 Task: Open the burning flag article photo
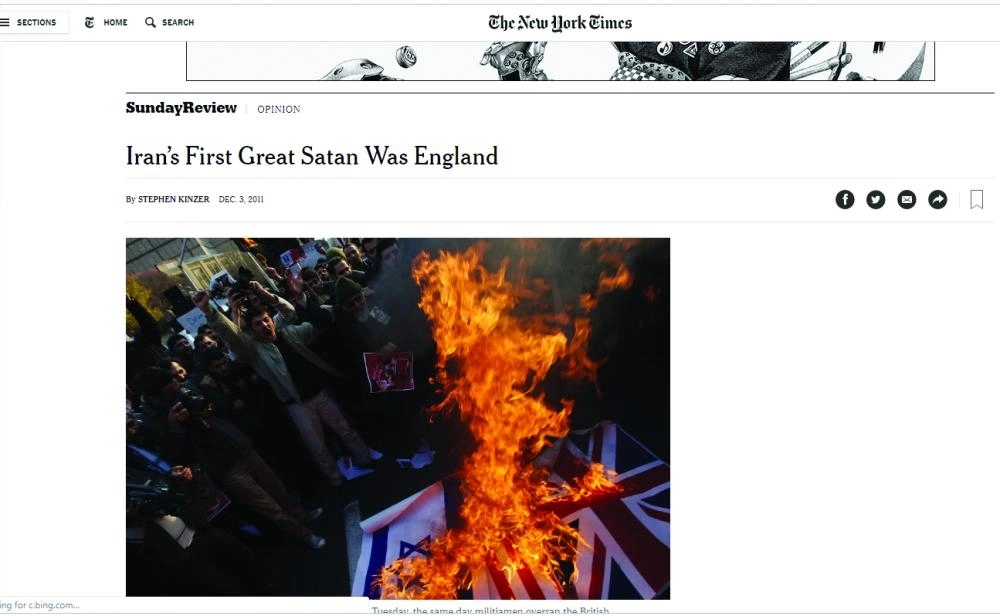pos(398,418)
